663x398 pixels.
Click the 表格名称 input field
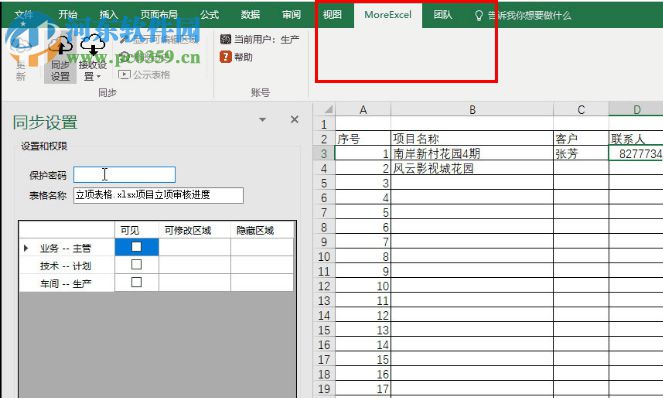click(x=158, y=195)
